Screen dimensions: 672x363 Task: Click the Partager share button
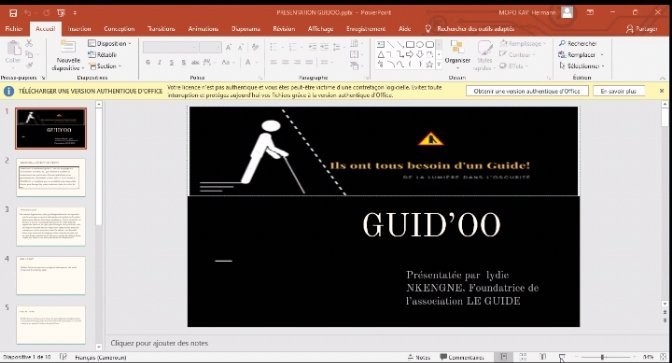tap(642, 29)
